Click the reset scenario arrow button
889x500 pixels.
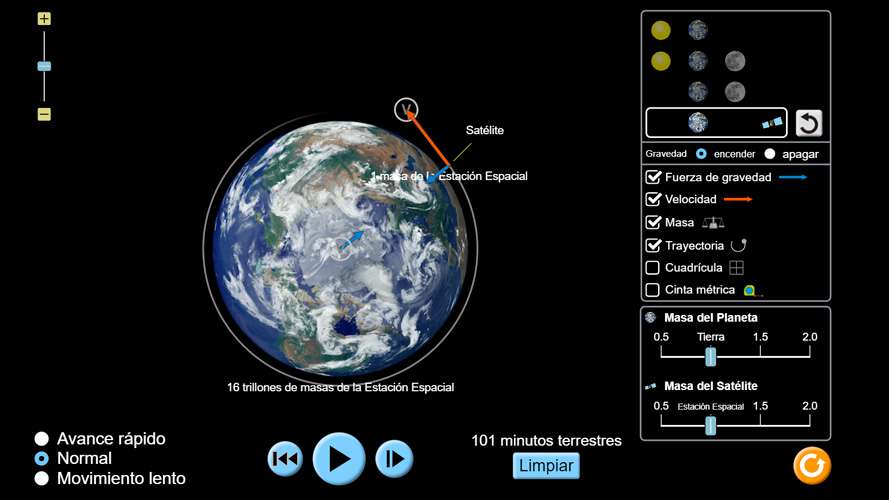click(x=809, y=123)
